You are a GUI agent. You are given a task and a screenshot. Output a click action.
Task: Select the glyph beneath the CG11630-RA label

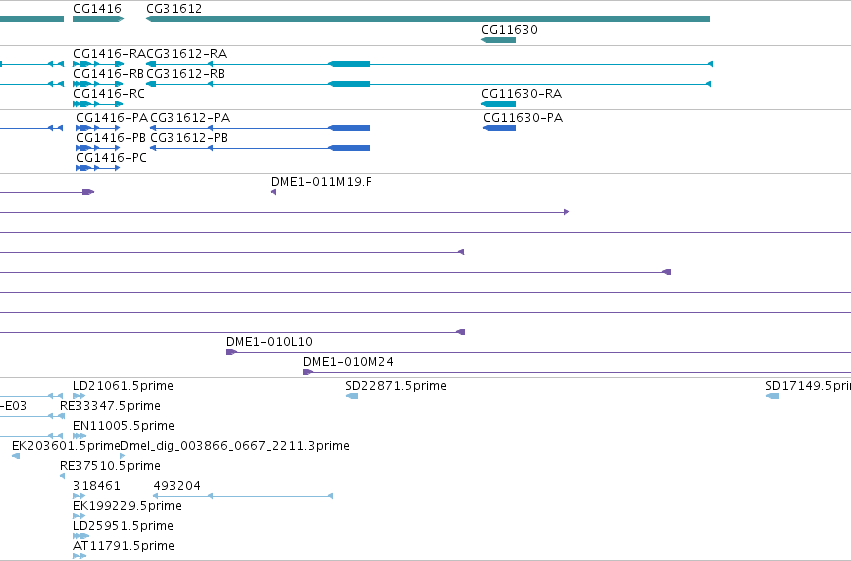[498, 104]
